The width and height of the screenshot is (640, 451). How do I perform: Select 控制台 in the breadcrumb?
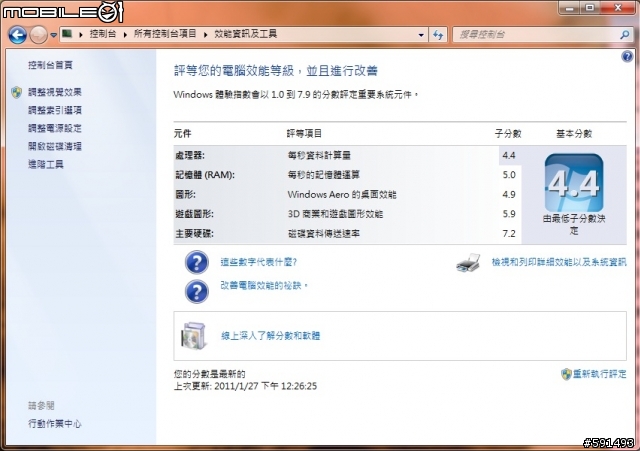(103, 34)
